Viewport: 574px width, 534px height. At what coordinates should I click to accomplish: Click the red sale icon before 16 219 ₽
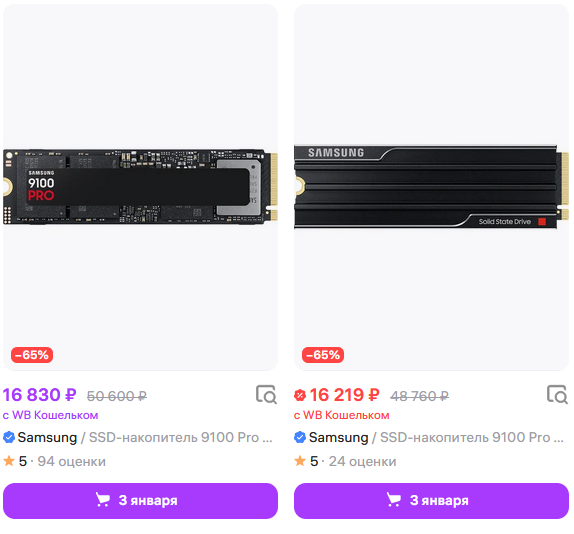click(x=300, y=395)
